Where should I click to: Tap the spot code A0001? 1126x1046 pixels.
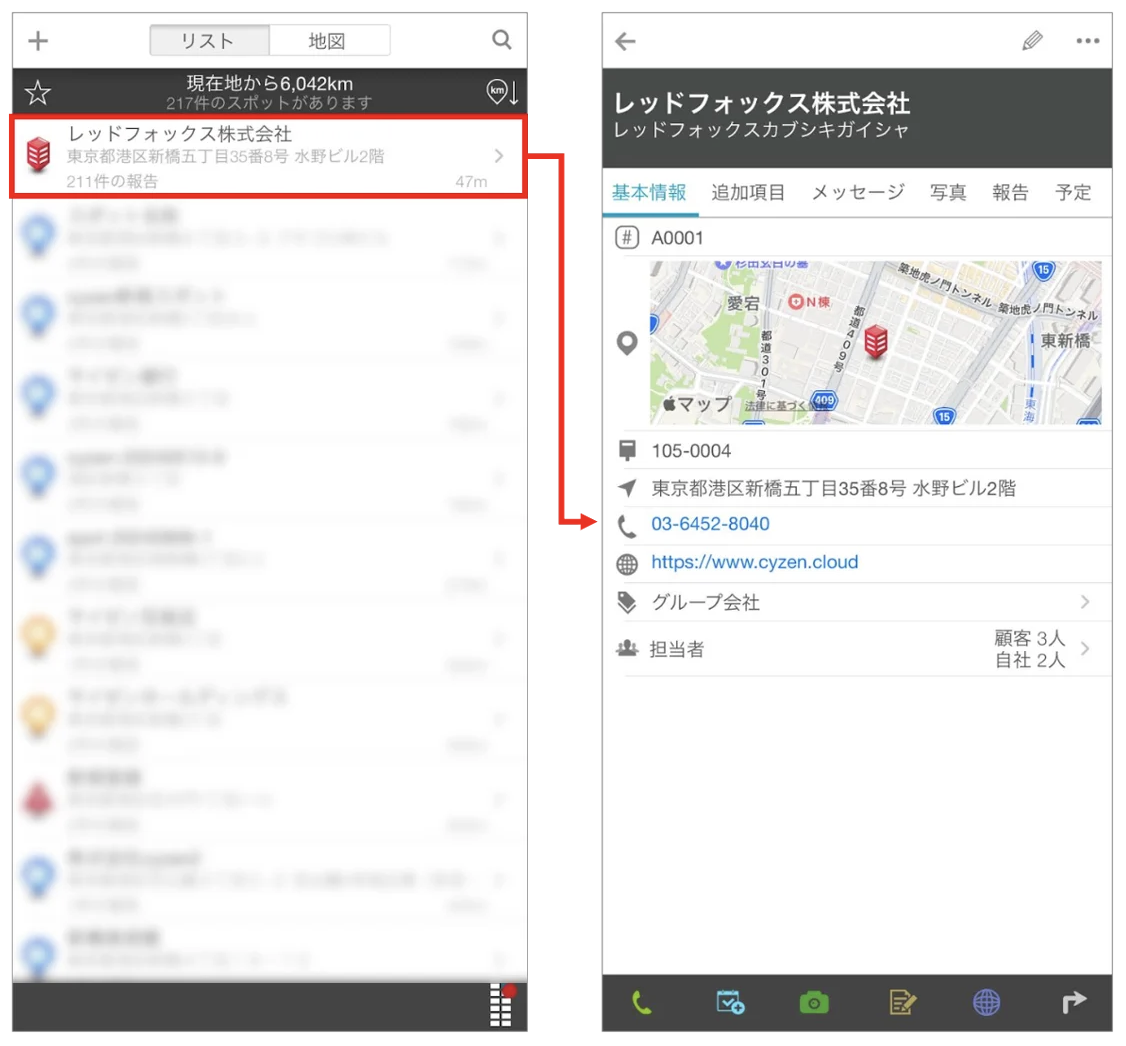[x=677, y=238]
